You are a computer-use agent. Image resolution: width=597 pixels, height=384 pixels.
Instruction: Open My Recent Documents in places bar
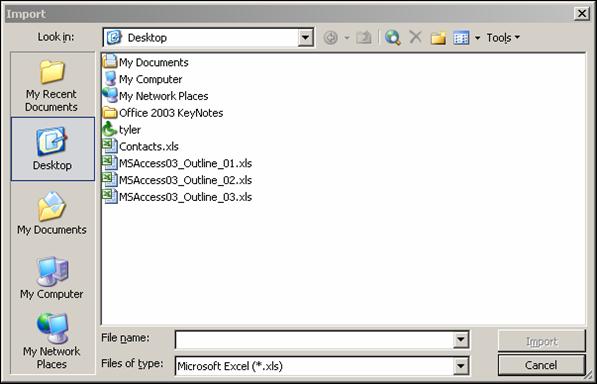51,86
